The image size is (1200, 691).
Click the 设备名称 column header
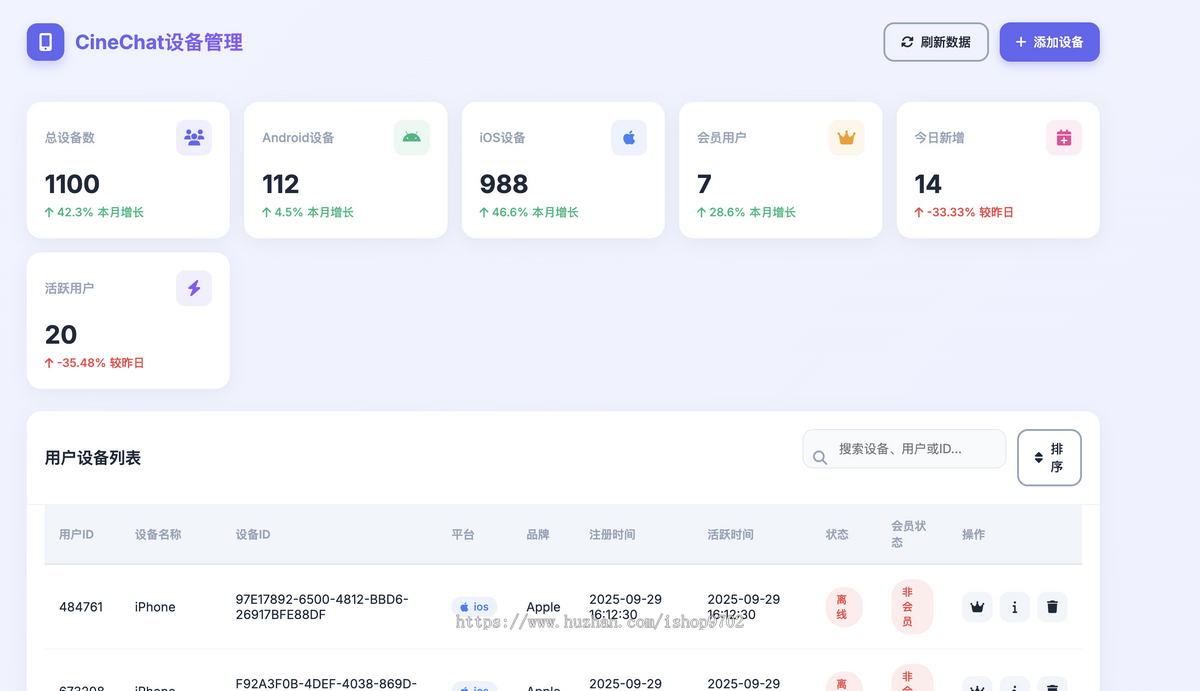click(x=158, y=535)
